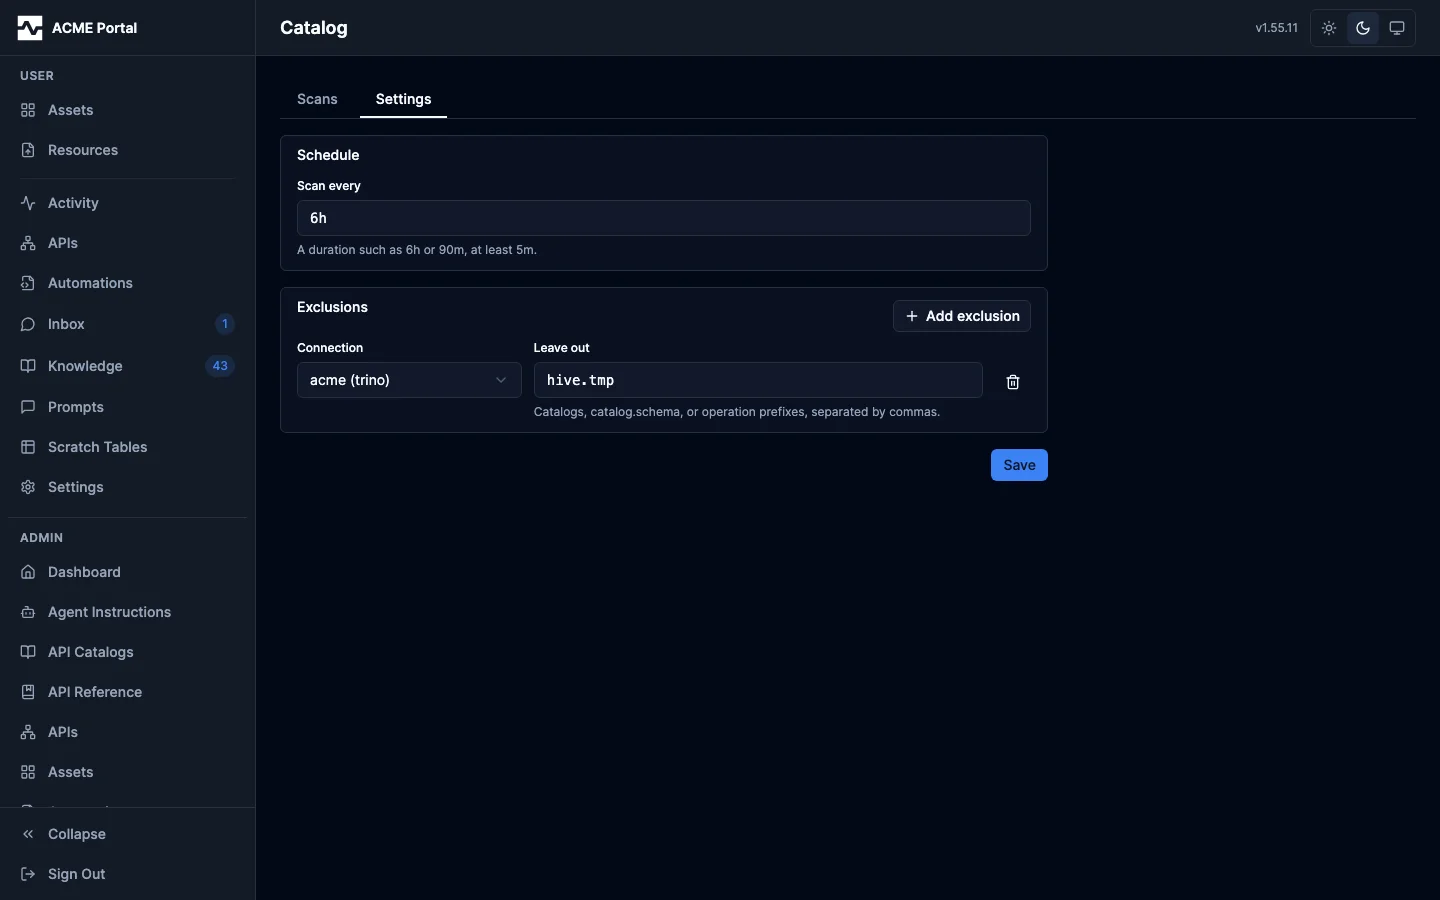Screen dimensions: 1440x900
Task: Choose system theme monitor icon
Action: click(x=1397, y=28)
